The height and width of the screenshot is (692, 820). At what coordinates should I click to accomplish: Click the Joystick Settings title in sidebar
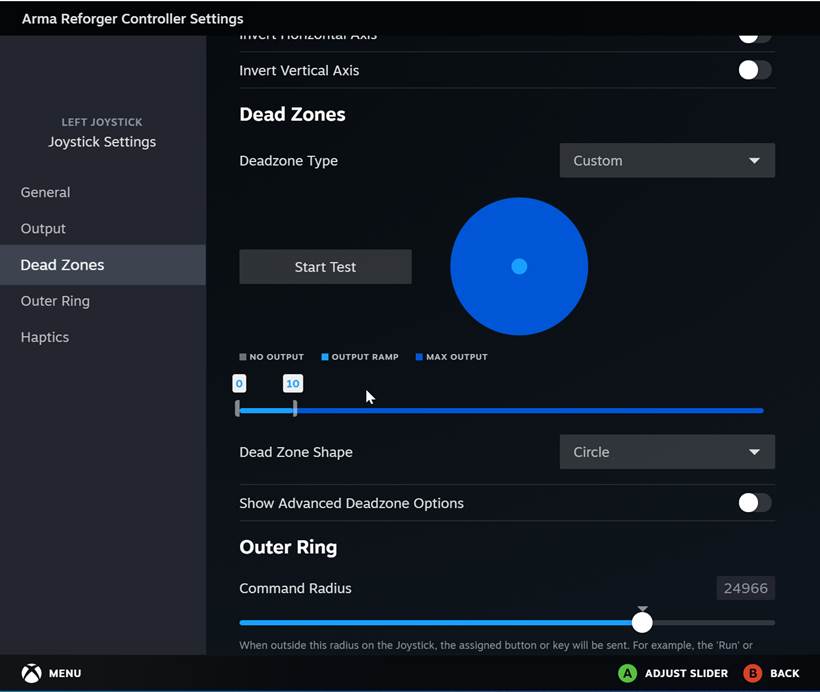102,142
